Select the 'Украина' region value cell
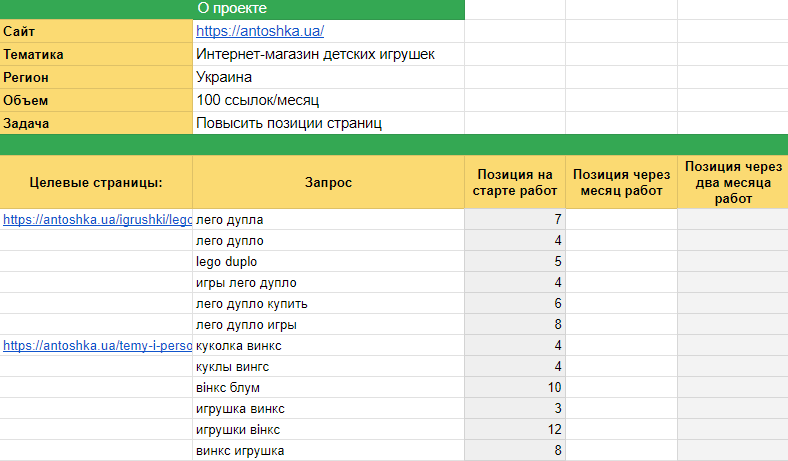 point(224,77)
